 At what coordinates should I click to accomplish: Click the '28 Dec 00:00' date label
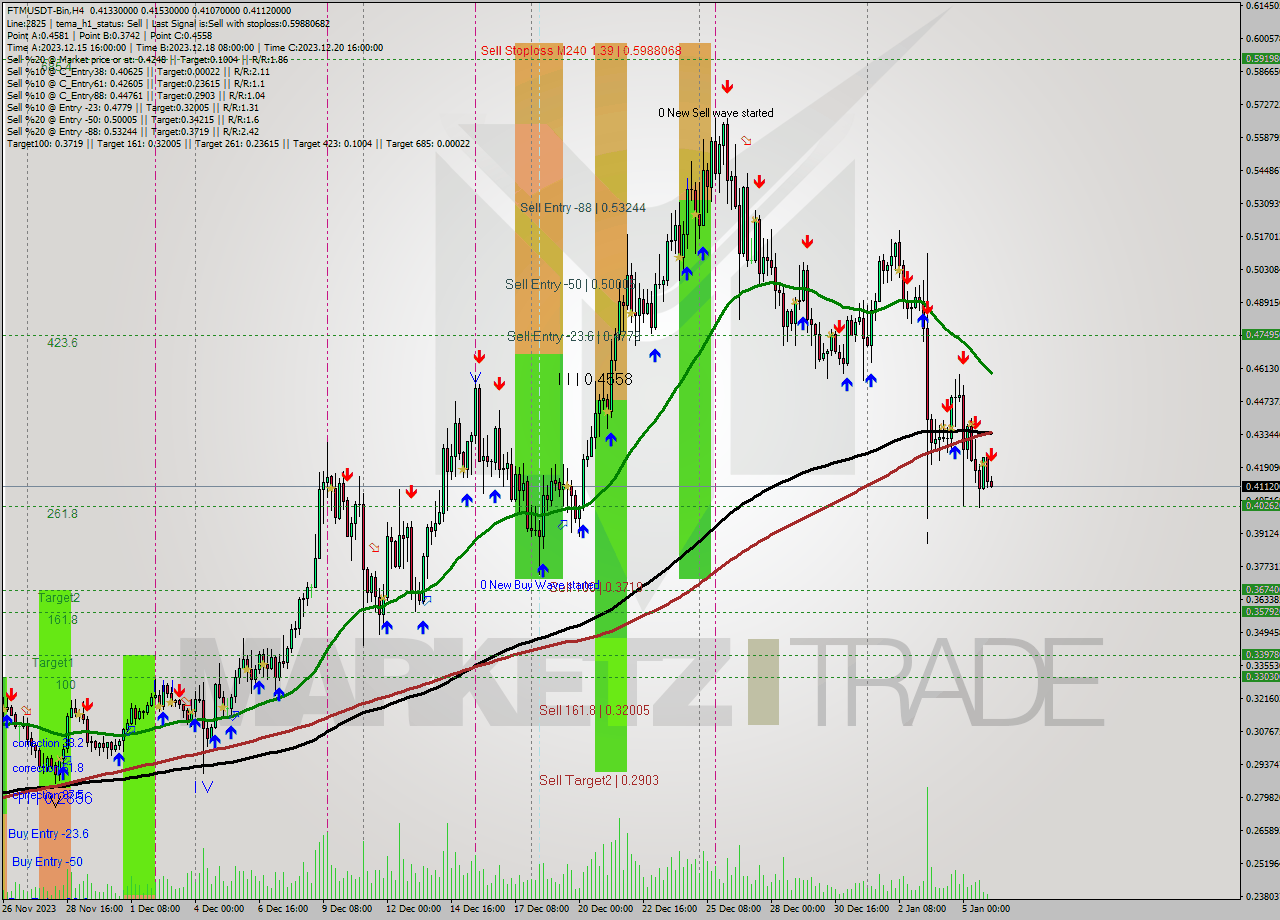click(x=798, y=909)
